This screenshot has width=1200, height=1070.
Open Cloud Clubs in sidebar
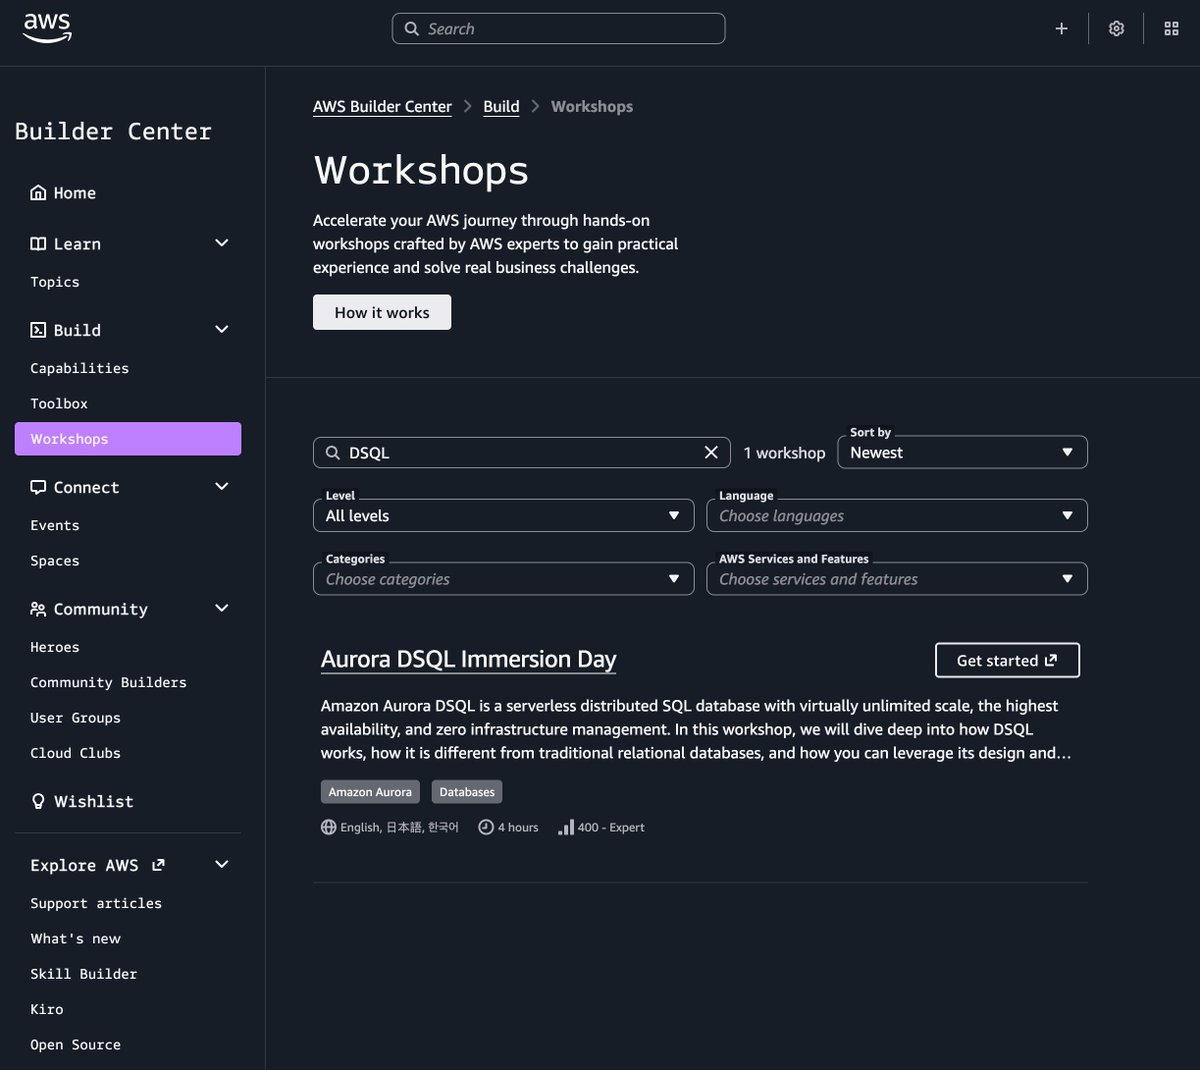pyautogui.click(x=75, y=753)
